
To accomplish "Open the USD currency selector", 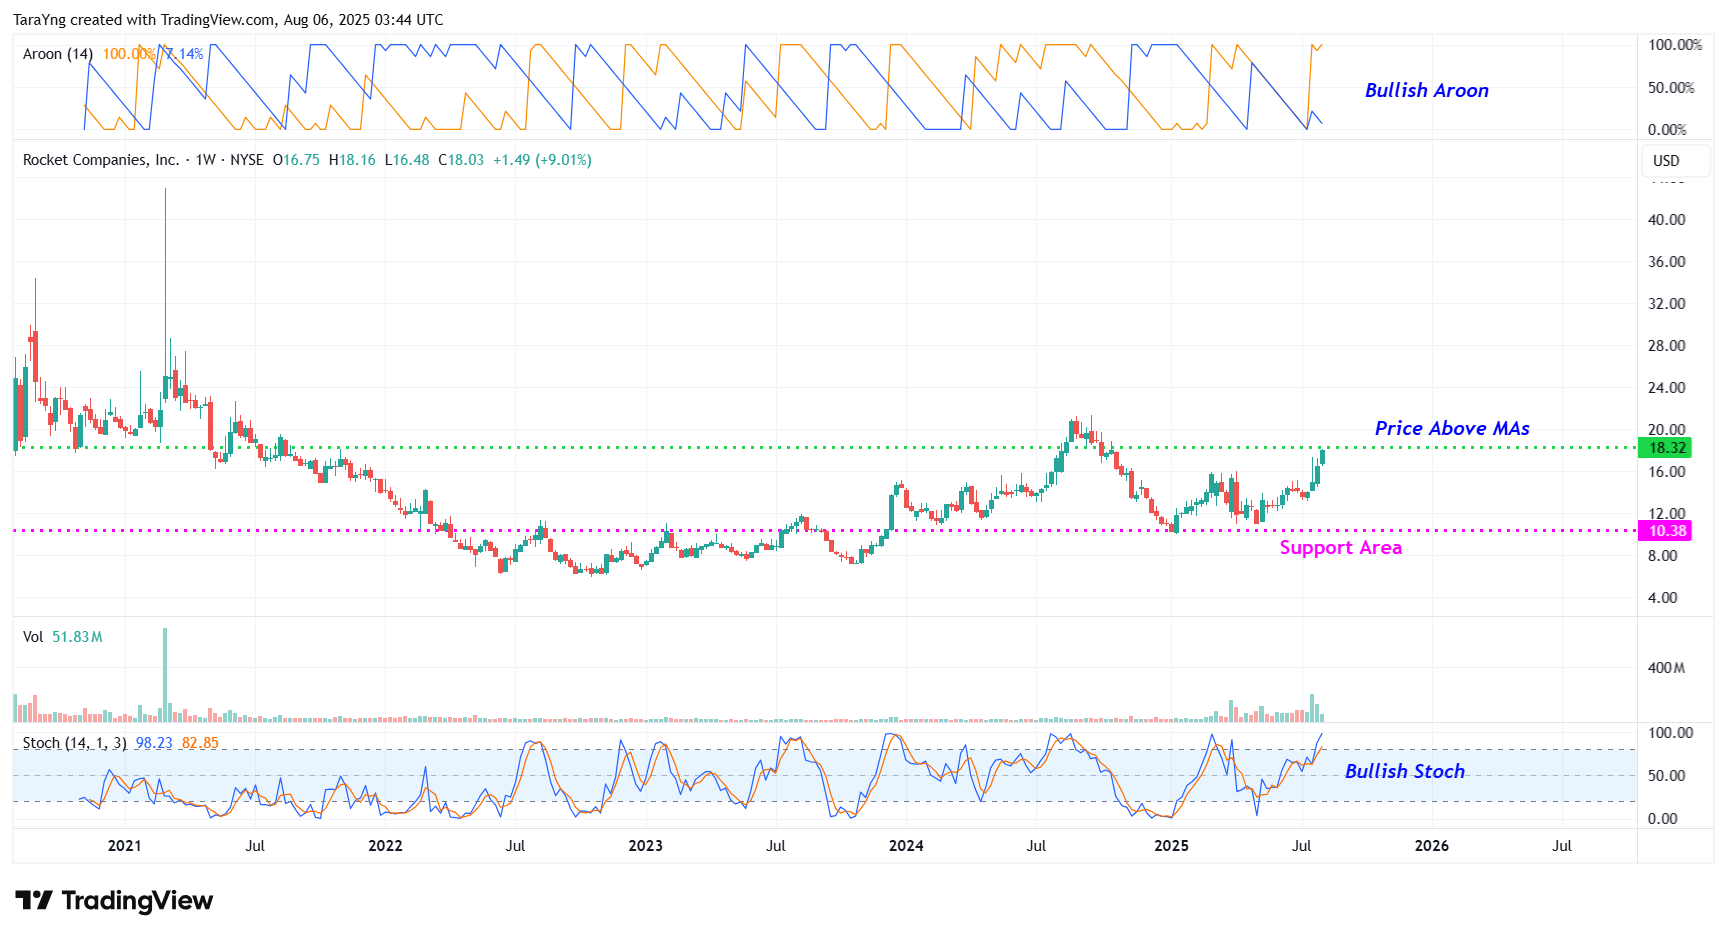I will 1676,161.
